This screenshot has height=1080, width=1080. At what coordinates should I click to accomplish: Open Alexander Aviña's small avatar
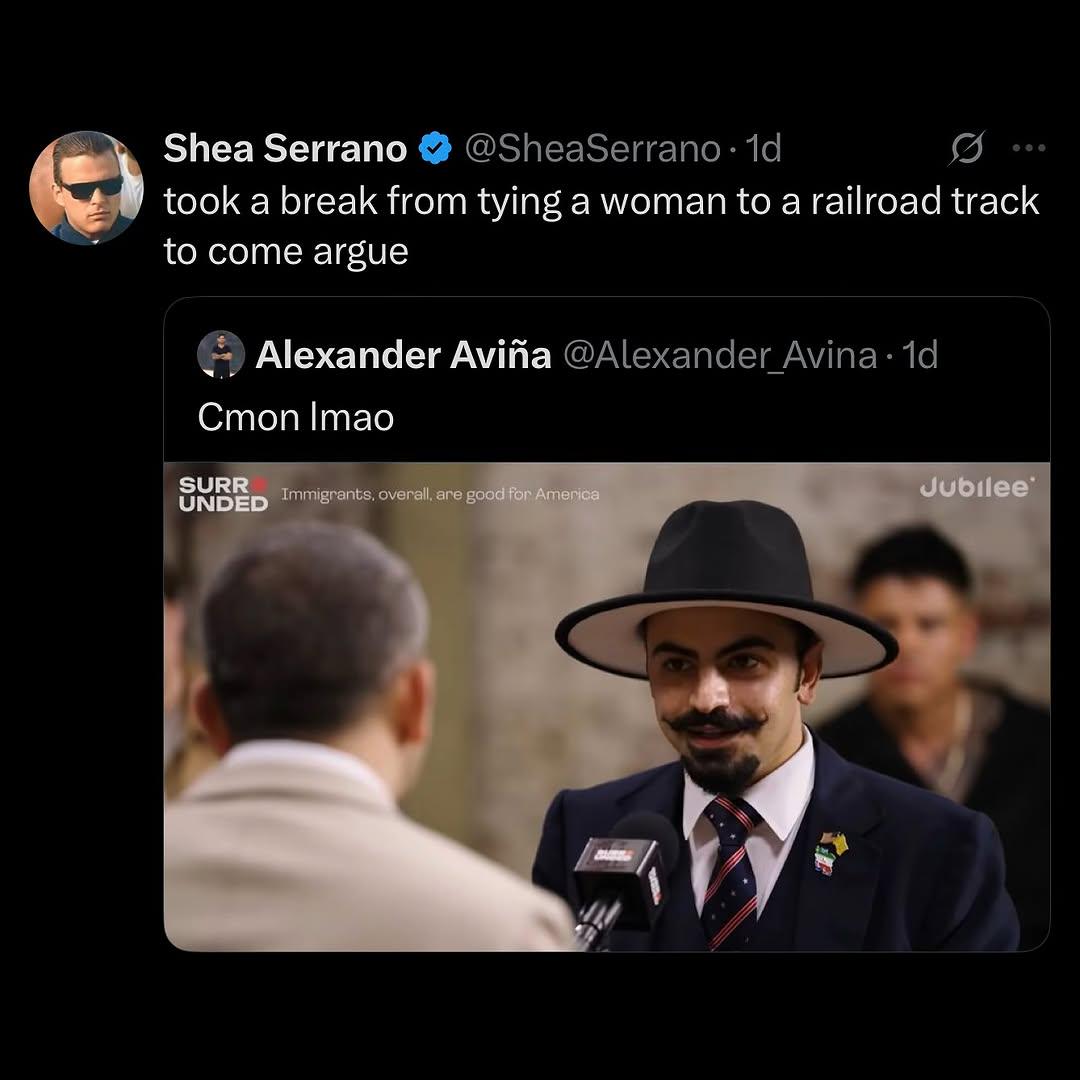(221, 354)
